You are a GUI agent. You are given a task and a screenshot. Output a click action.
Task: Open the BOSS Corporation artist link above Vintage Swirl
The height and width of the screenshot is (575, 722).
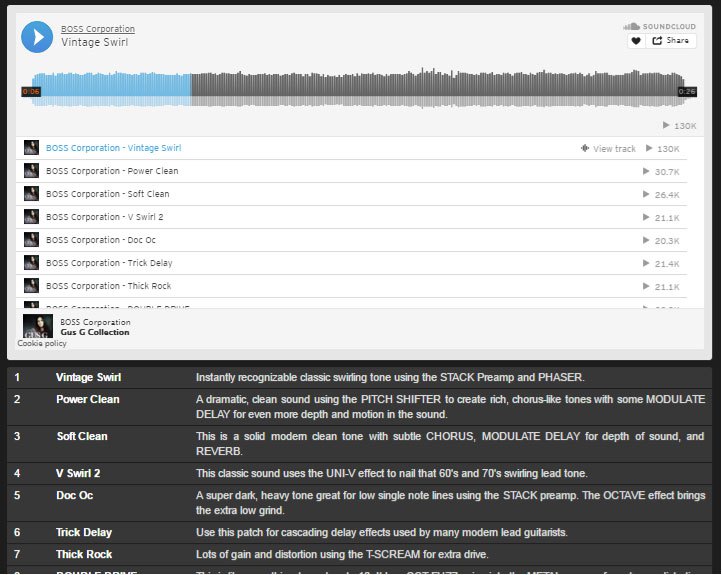(98, 29)
